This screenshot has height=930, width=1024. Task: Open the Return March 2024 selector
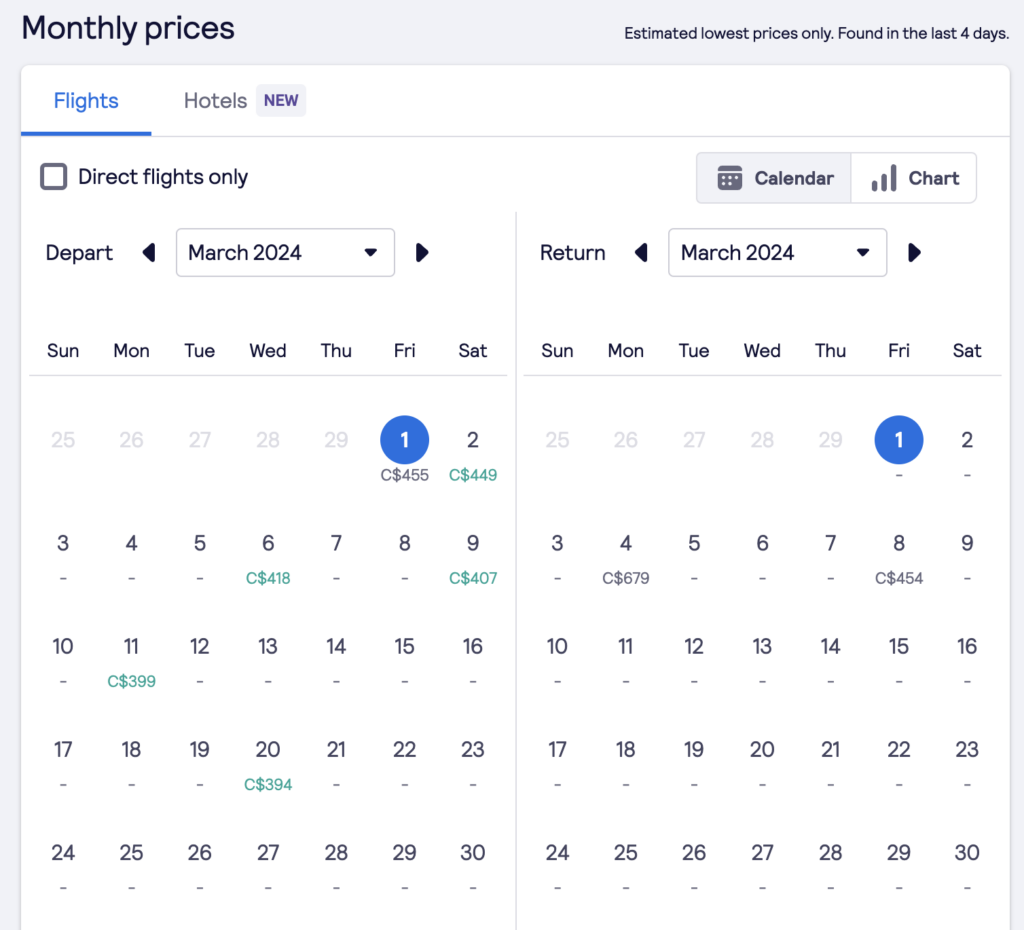tap(777, 252)
